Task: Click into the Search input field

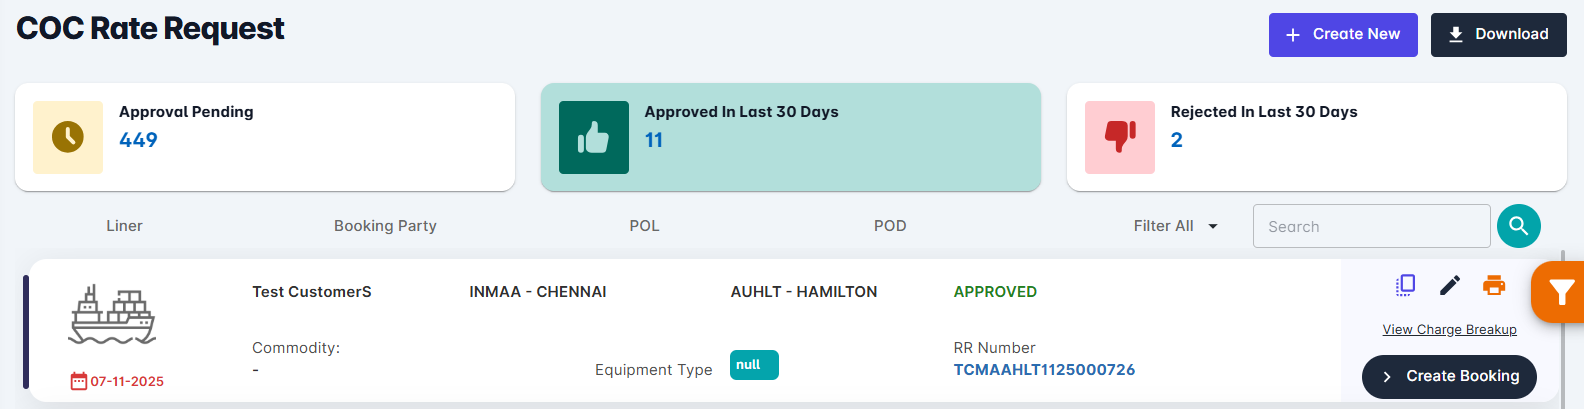Action: [x=1371, y=227]
